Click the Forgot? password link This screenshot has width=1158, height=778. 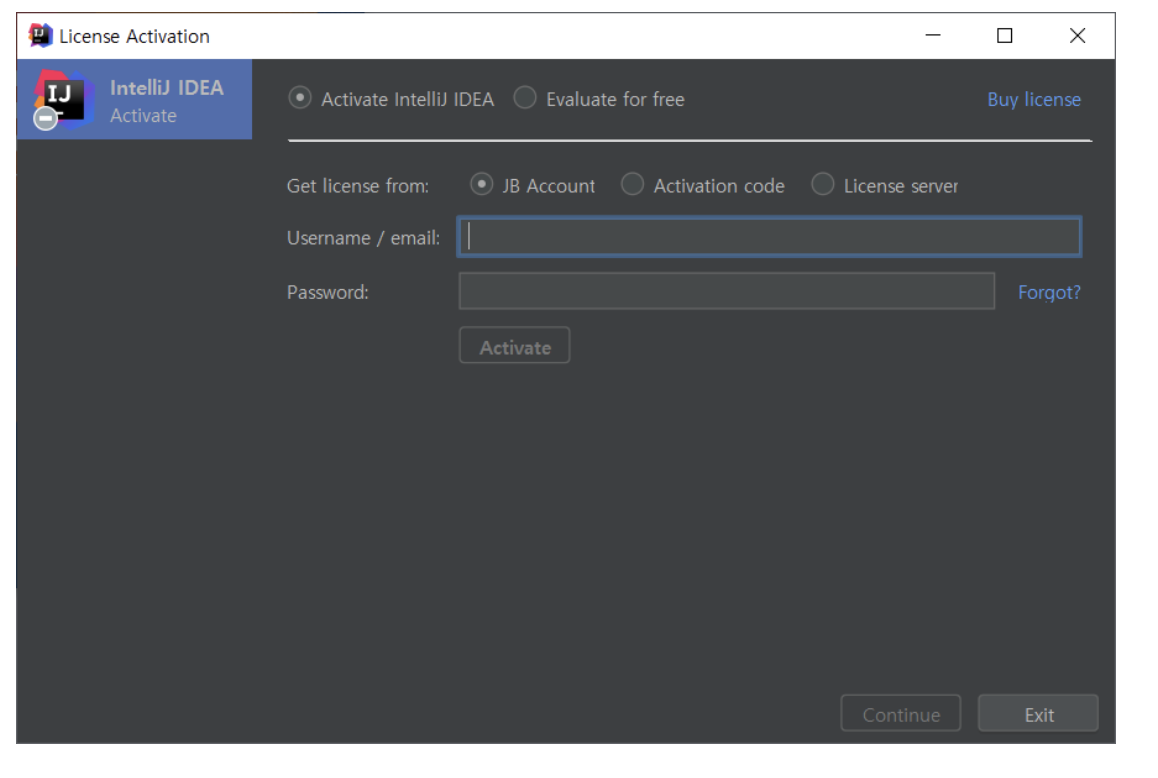tap(1049, 292)
